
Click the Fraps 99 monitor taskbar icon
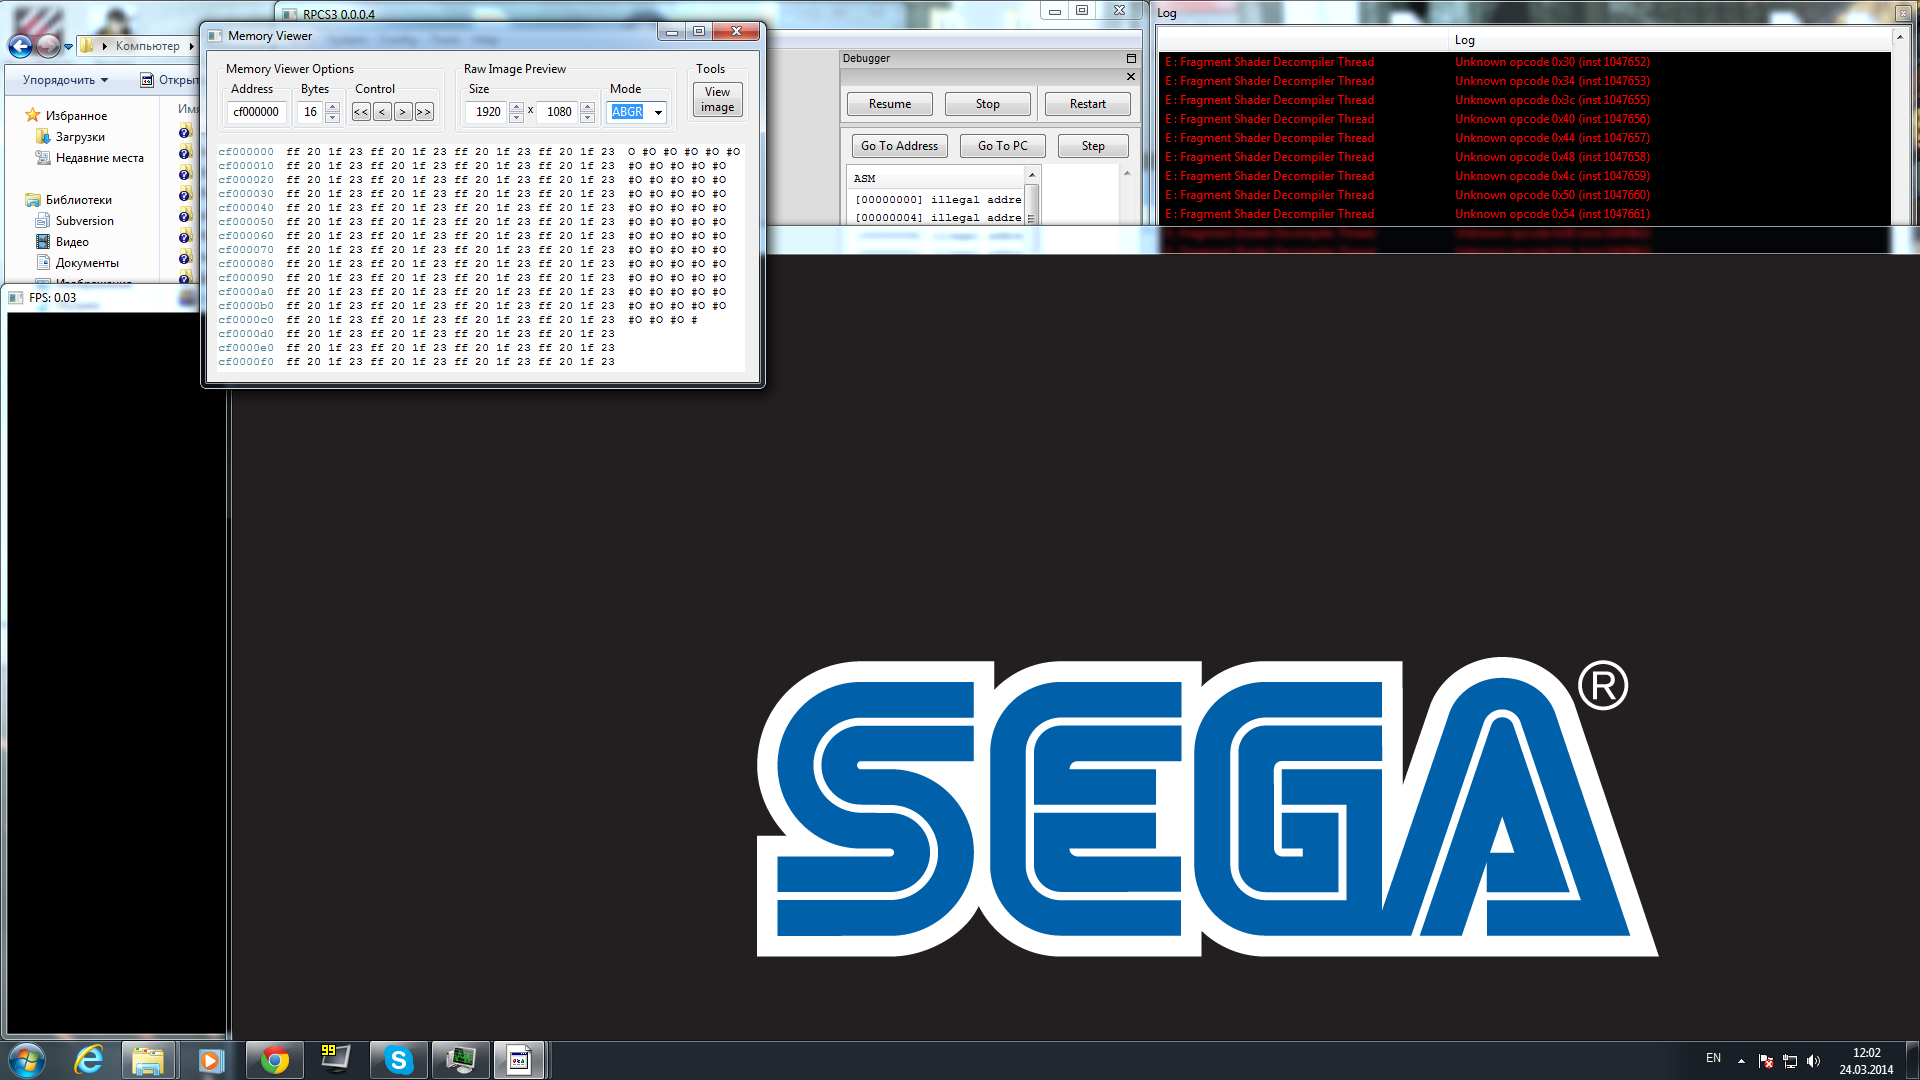[x=335, y=1060]
